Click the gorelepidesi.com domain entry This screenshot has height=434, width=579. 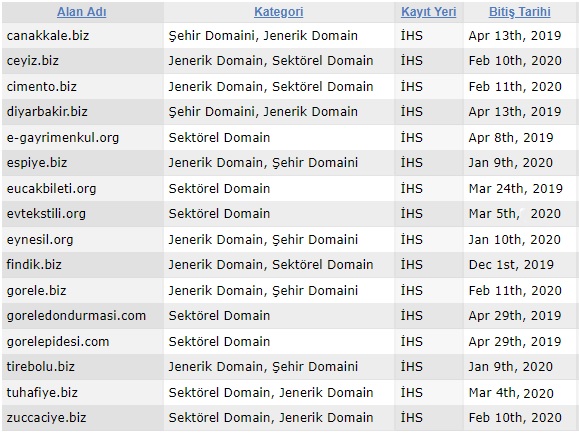coord(58,342)
